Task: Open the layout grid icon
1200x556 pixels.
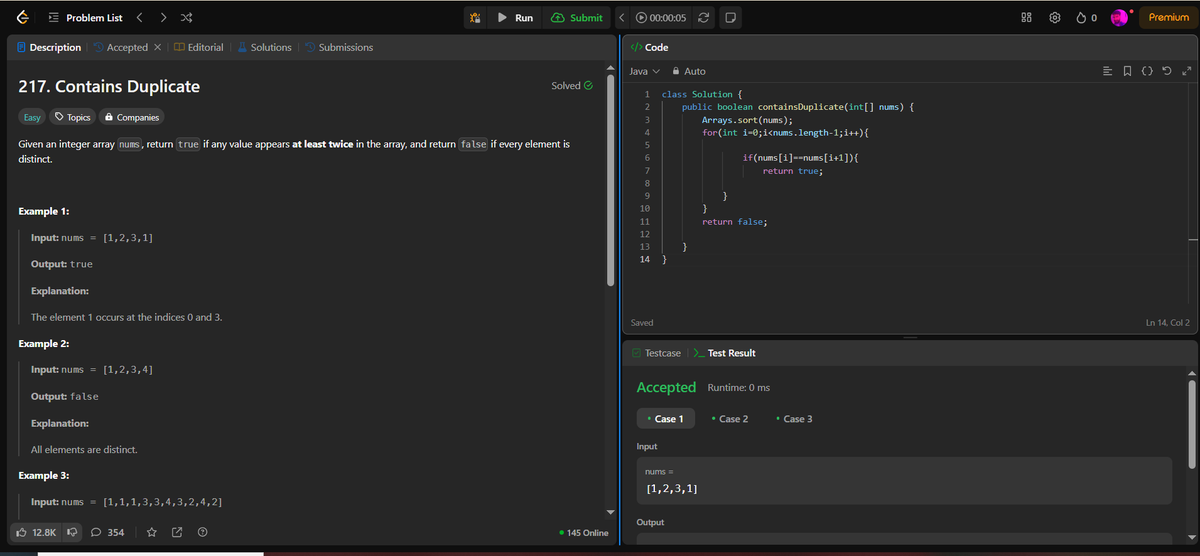Action: [x=1026, y=18]
